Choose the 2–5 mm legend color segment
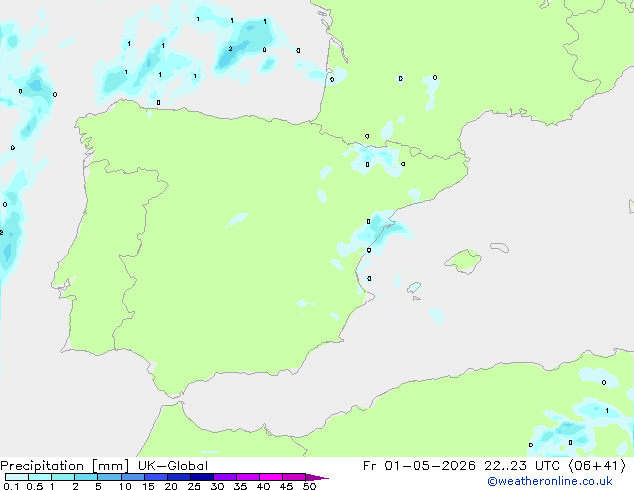The height and width of the screenshot is (490, 634). tap(86, 477)
